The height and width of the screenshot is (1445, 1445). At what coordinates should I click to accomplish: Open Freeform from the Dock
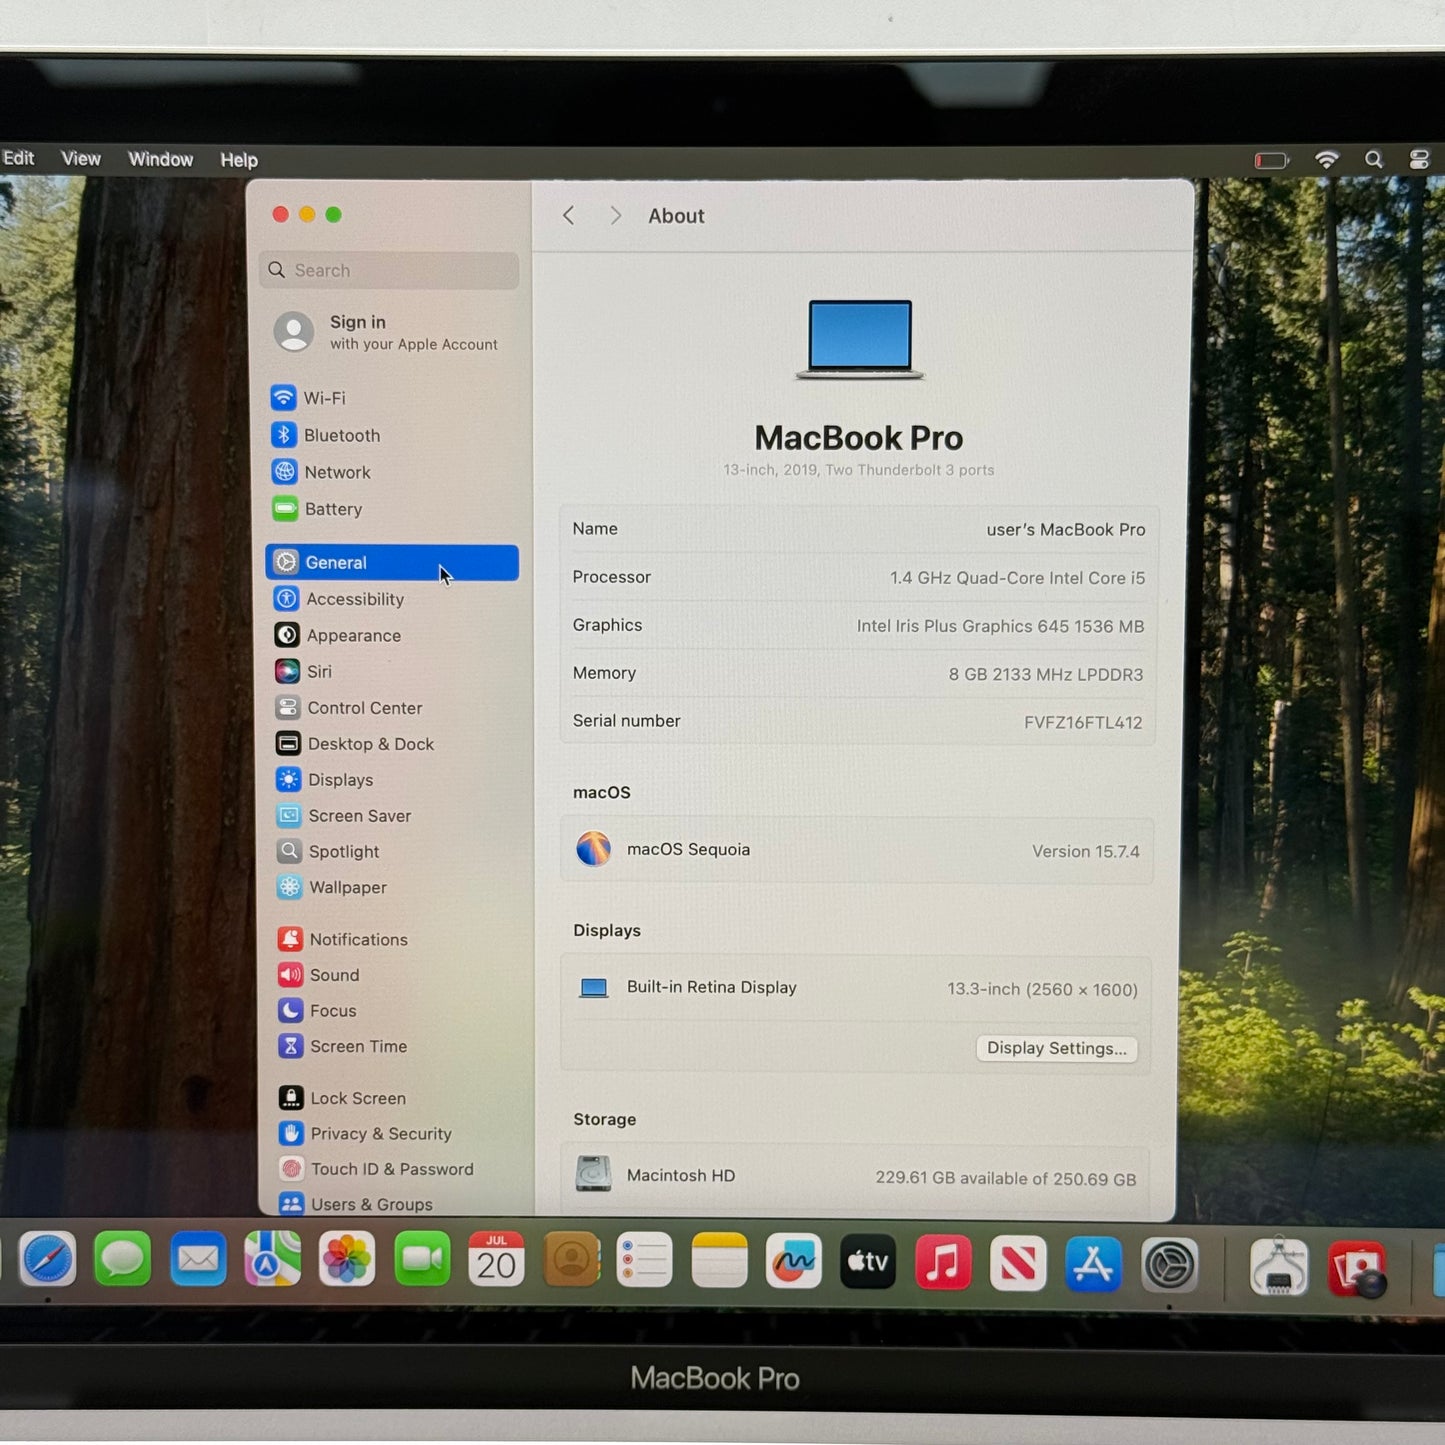coord(794,1262)
